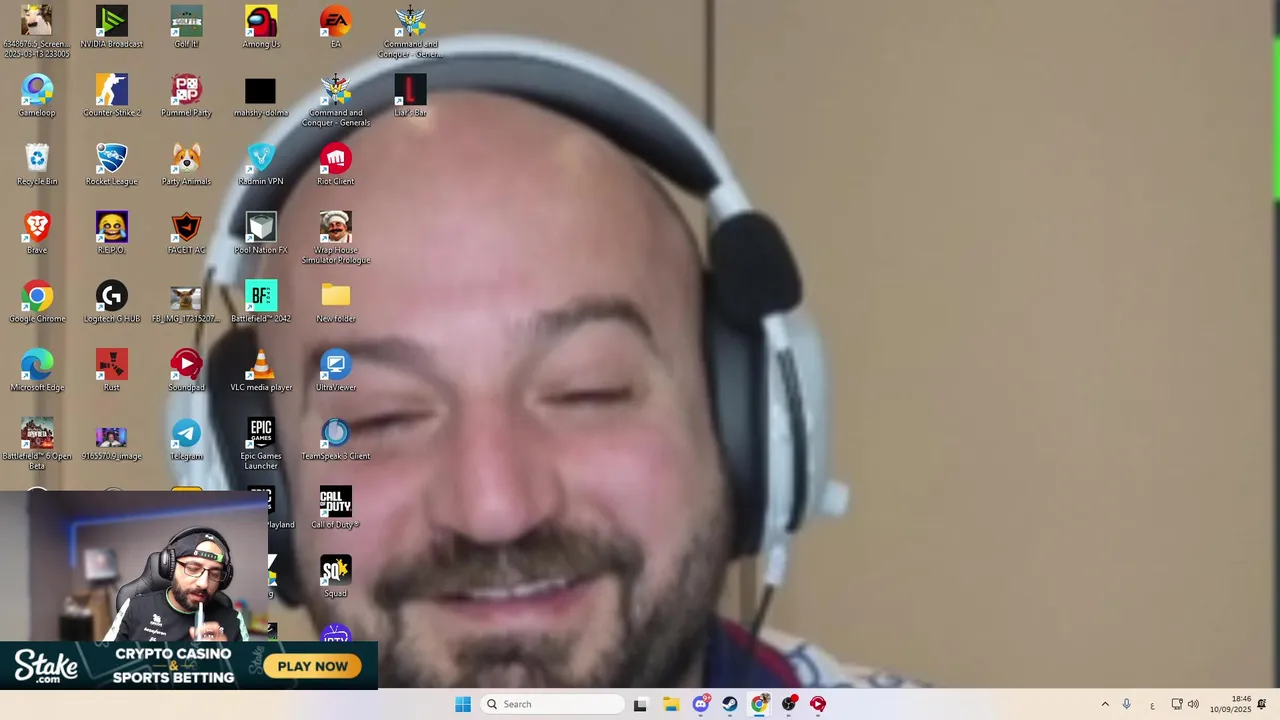Open Epic Games Launcher icon

tap(261, 444)
